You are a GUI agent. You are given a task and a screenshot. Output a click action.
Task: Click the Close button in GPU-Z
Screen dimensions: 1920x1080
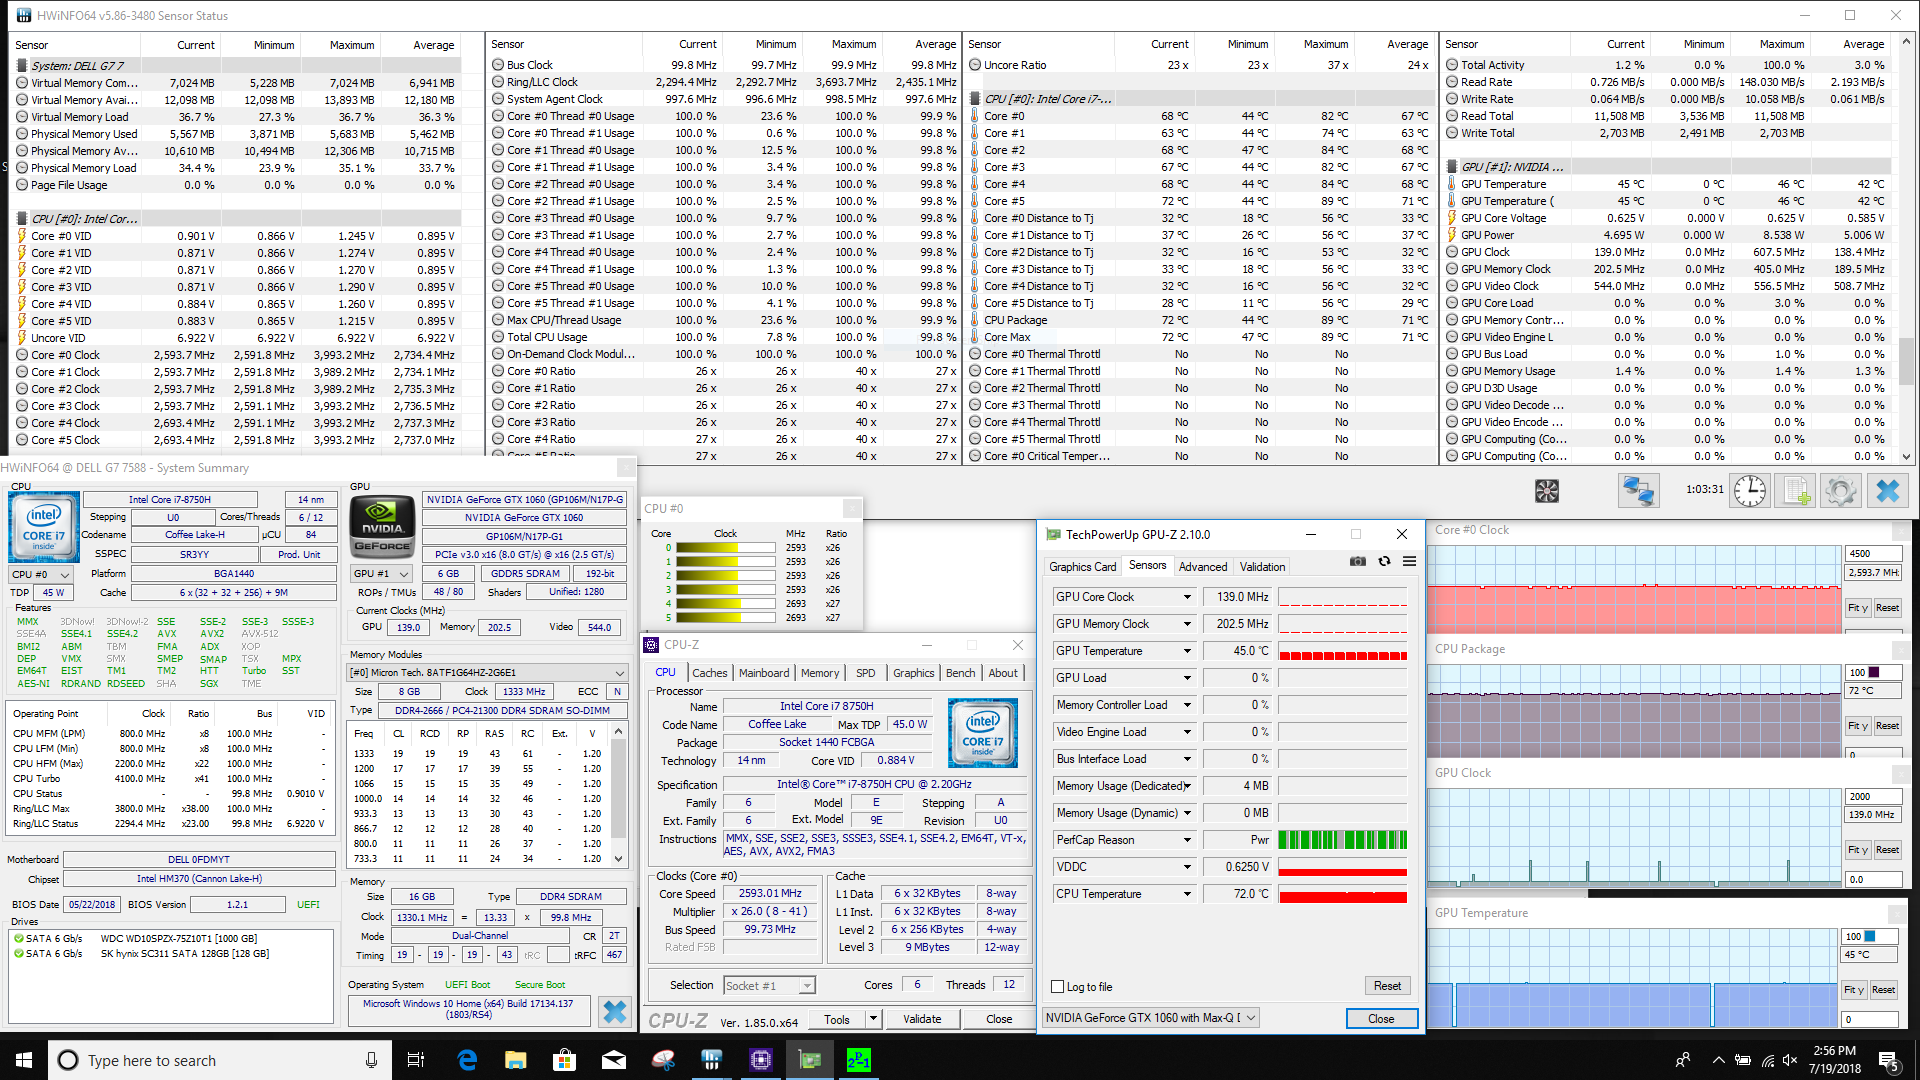pyautogui.click(x=1381, y=1018)
